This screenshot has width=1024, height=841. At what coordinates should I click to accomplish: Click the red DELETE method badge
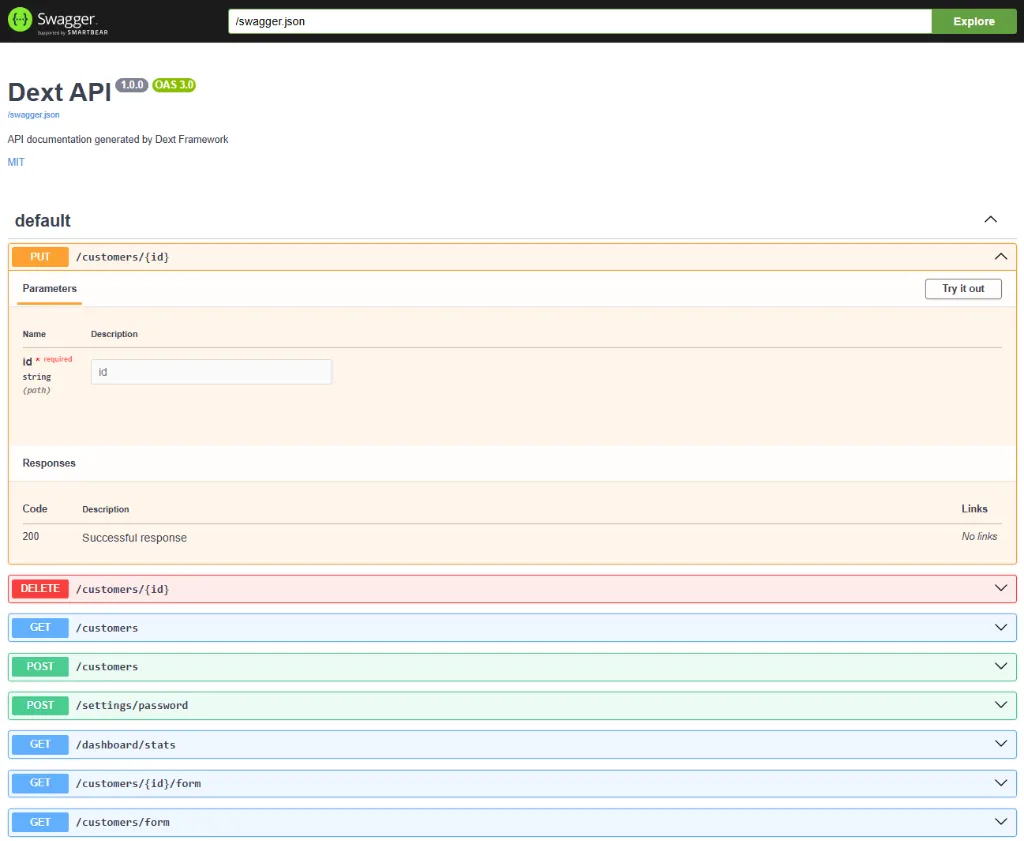[x=39, y=588]
